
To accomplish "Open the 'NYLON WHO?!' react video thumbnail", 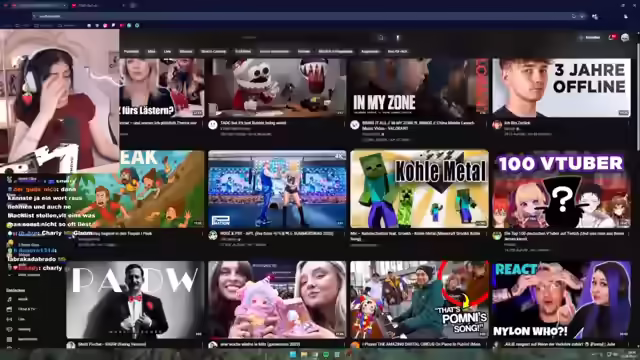I will click(x=561, y=300).
